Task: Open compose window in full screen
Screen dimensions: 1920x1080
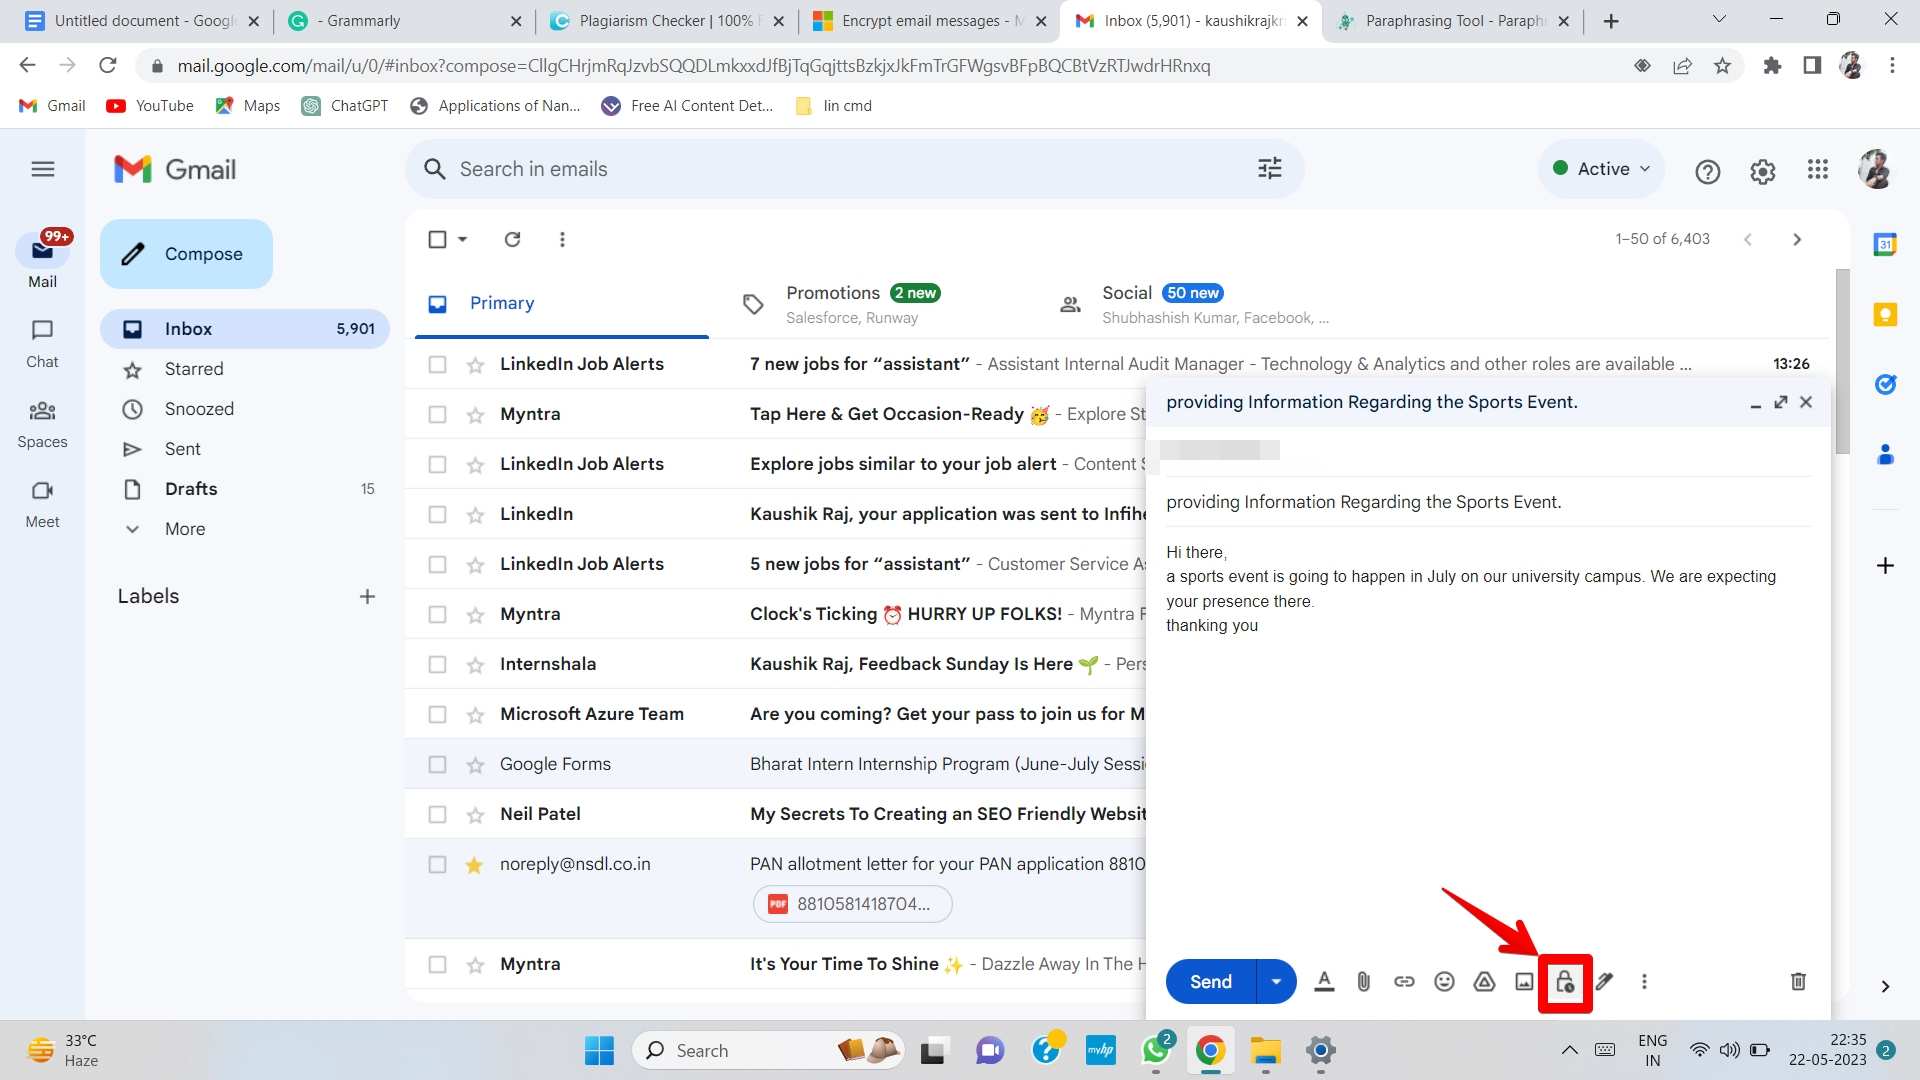Action: (1781, 402)
